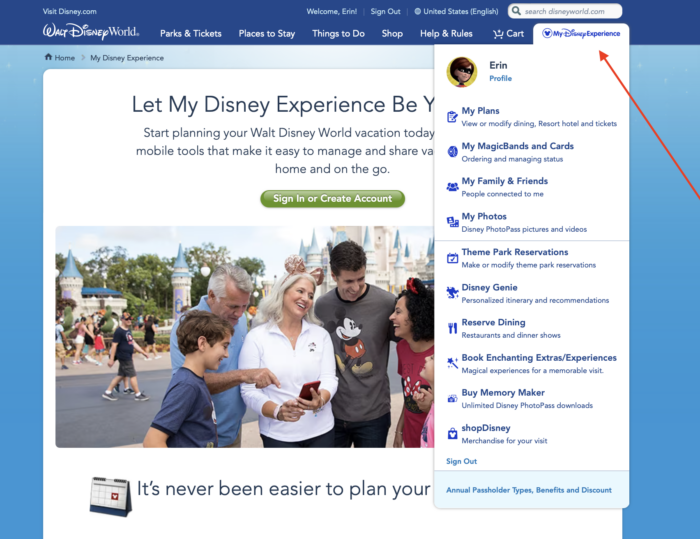Click My Disney Experience breadcrumb

point(127,58)
